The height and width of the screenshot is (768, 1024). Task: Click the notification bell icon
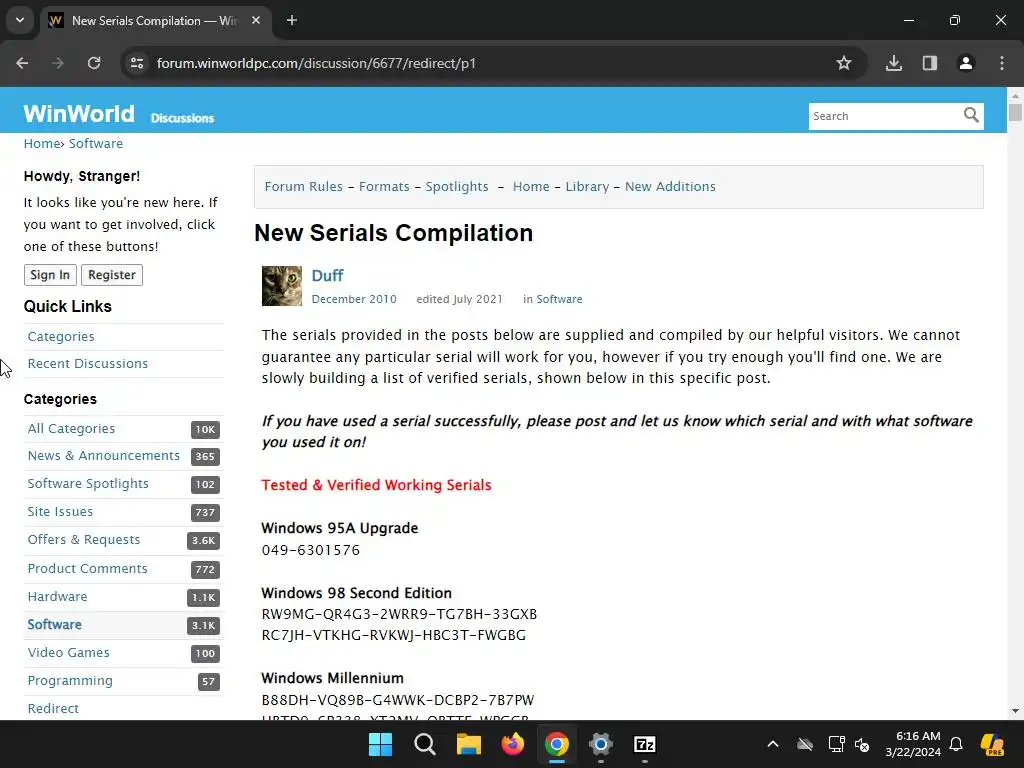(x=956, y=744)
